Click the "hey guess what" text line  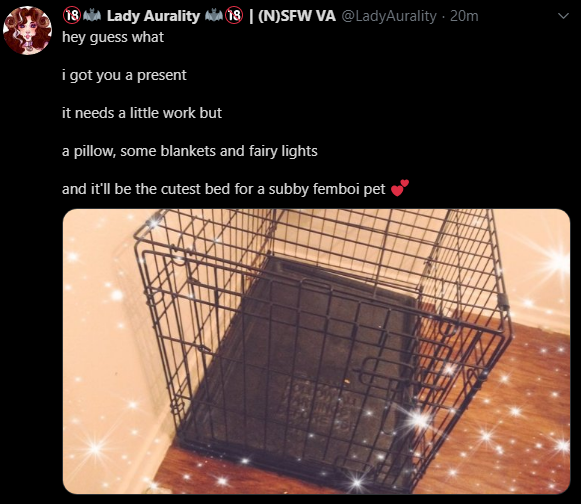coord(113,37)
